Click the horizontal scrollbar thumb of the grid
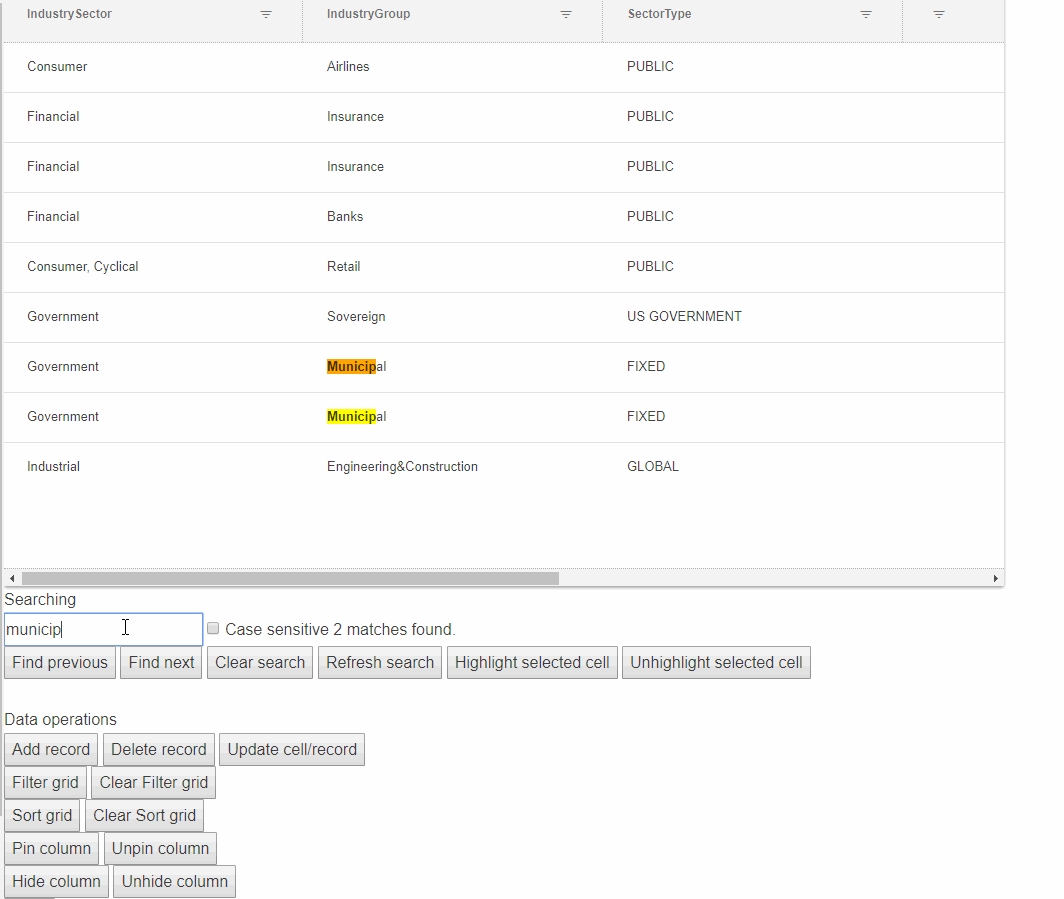 click(290, 578)
